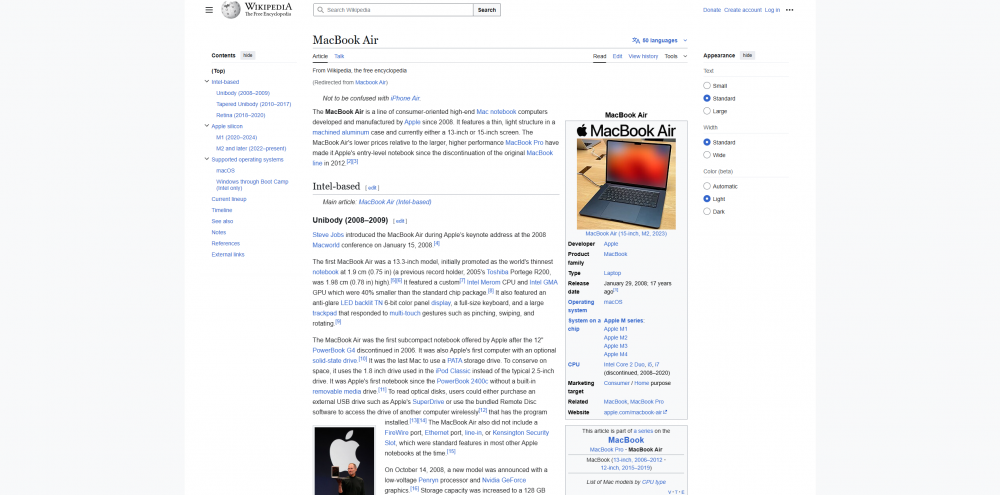1000x495 pixels.
Task: Select the Small text size option
Action: click(707, 85)
